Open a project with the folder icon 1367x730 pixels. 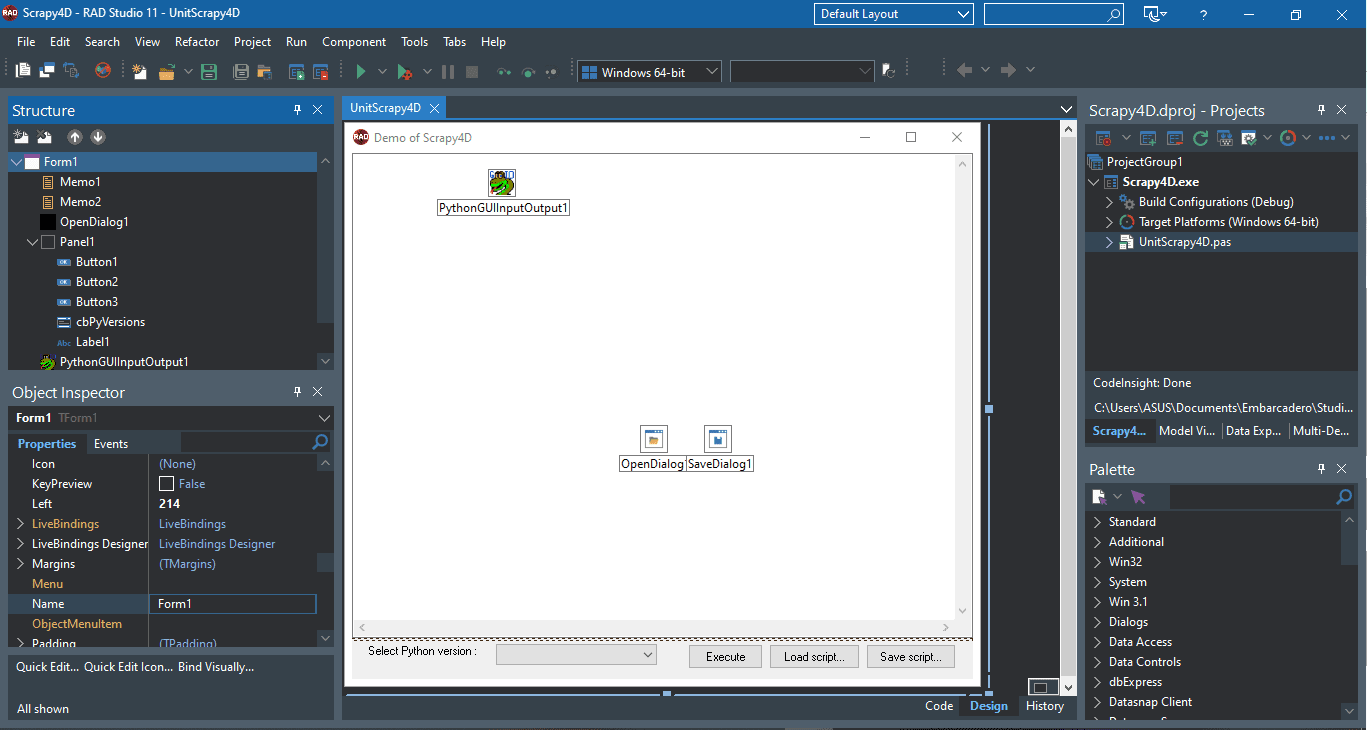(x=166, y=71)
